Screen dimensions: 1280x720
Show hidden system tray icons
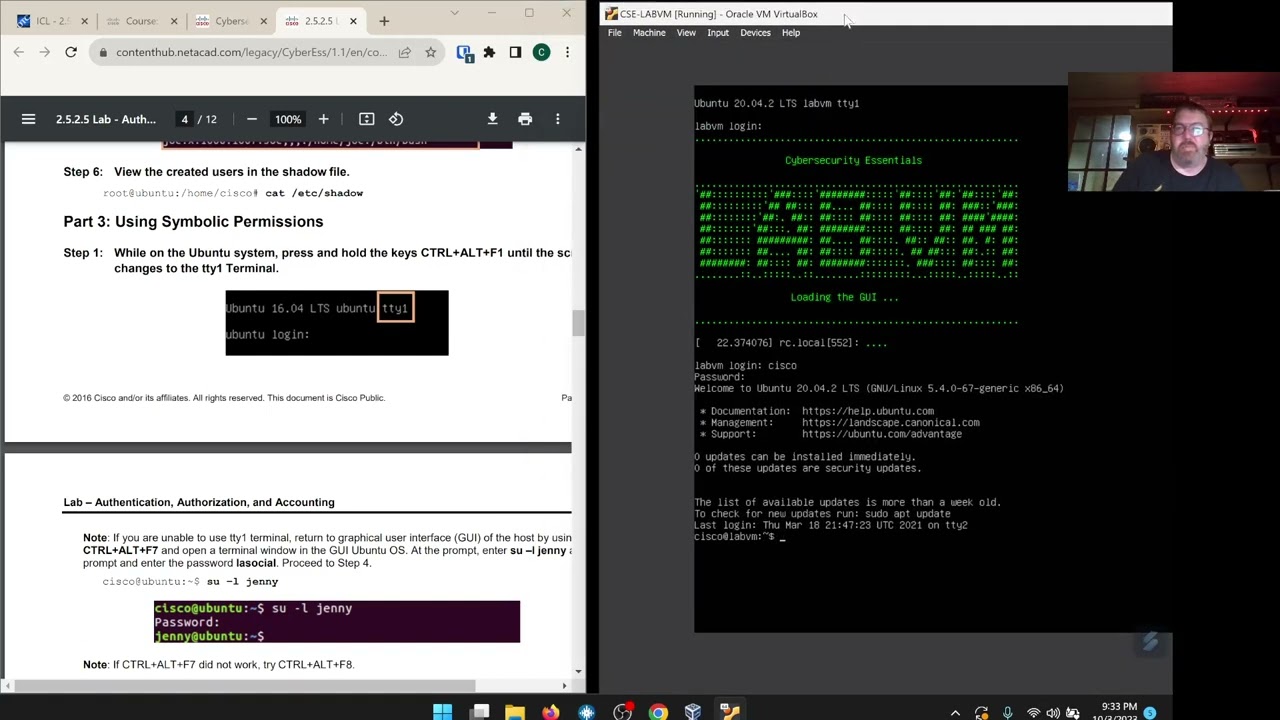(955, 713)
